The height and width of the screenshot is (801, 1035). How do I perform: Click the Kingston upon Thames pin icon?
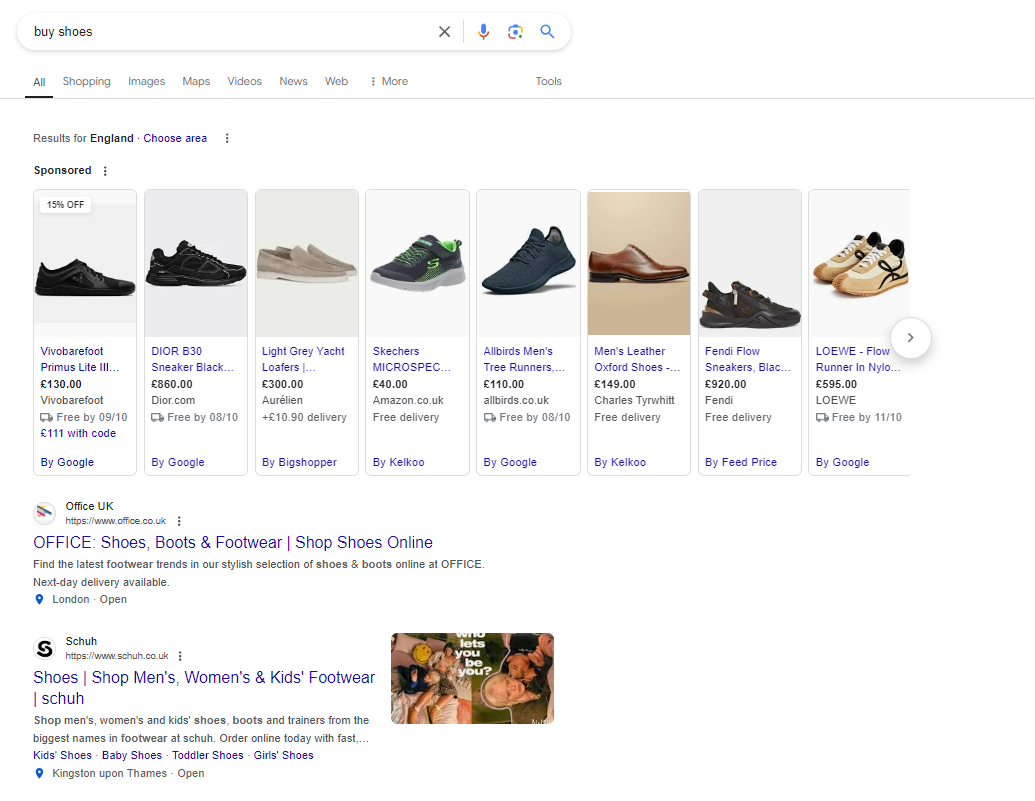pos(39,773)
